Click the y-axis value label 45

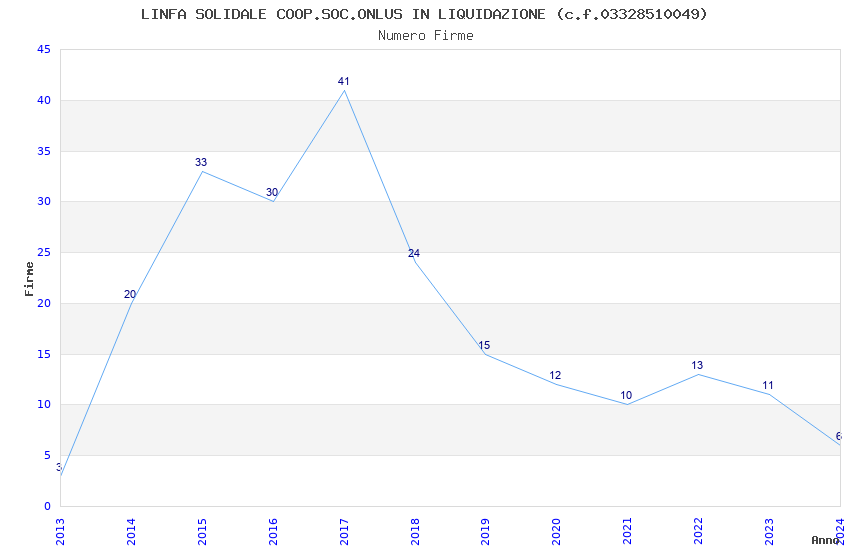pyautogui.click(x=44, y=50)
